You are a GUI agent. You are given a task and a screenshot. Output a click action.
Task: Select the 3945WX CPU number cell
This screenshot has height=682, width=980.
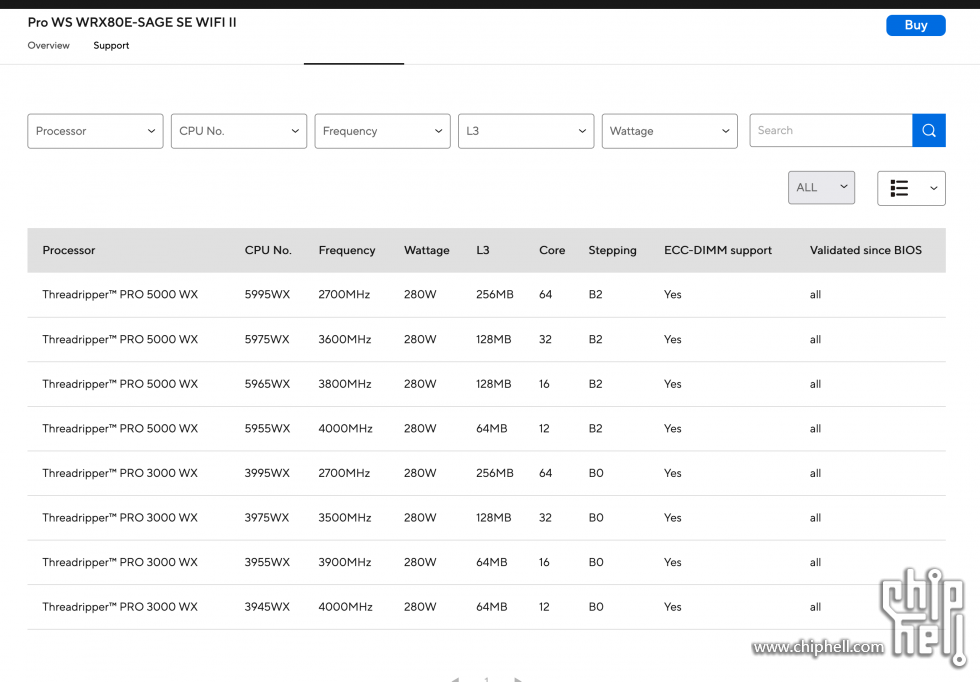click(267, 607)
